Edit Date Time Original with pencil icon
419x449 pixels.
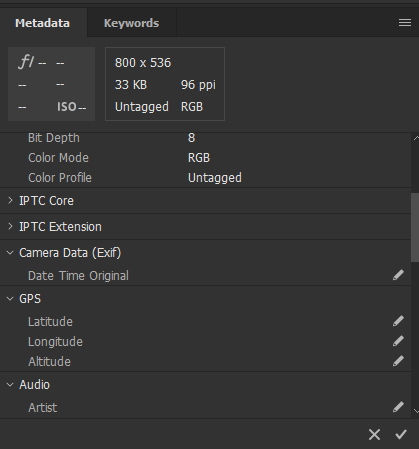point(398,275)
